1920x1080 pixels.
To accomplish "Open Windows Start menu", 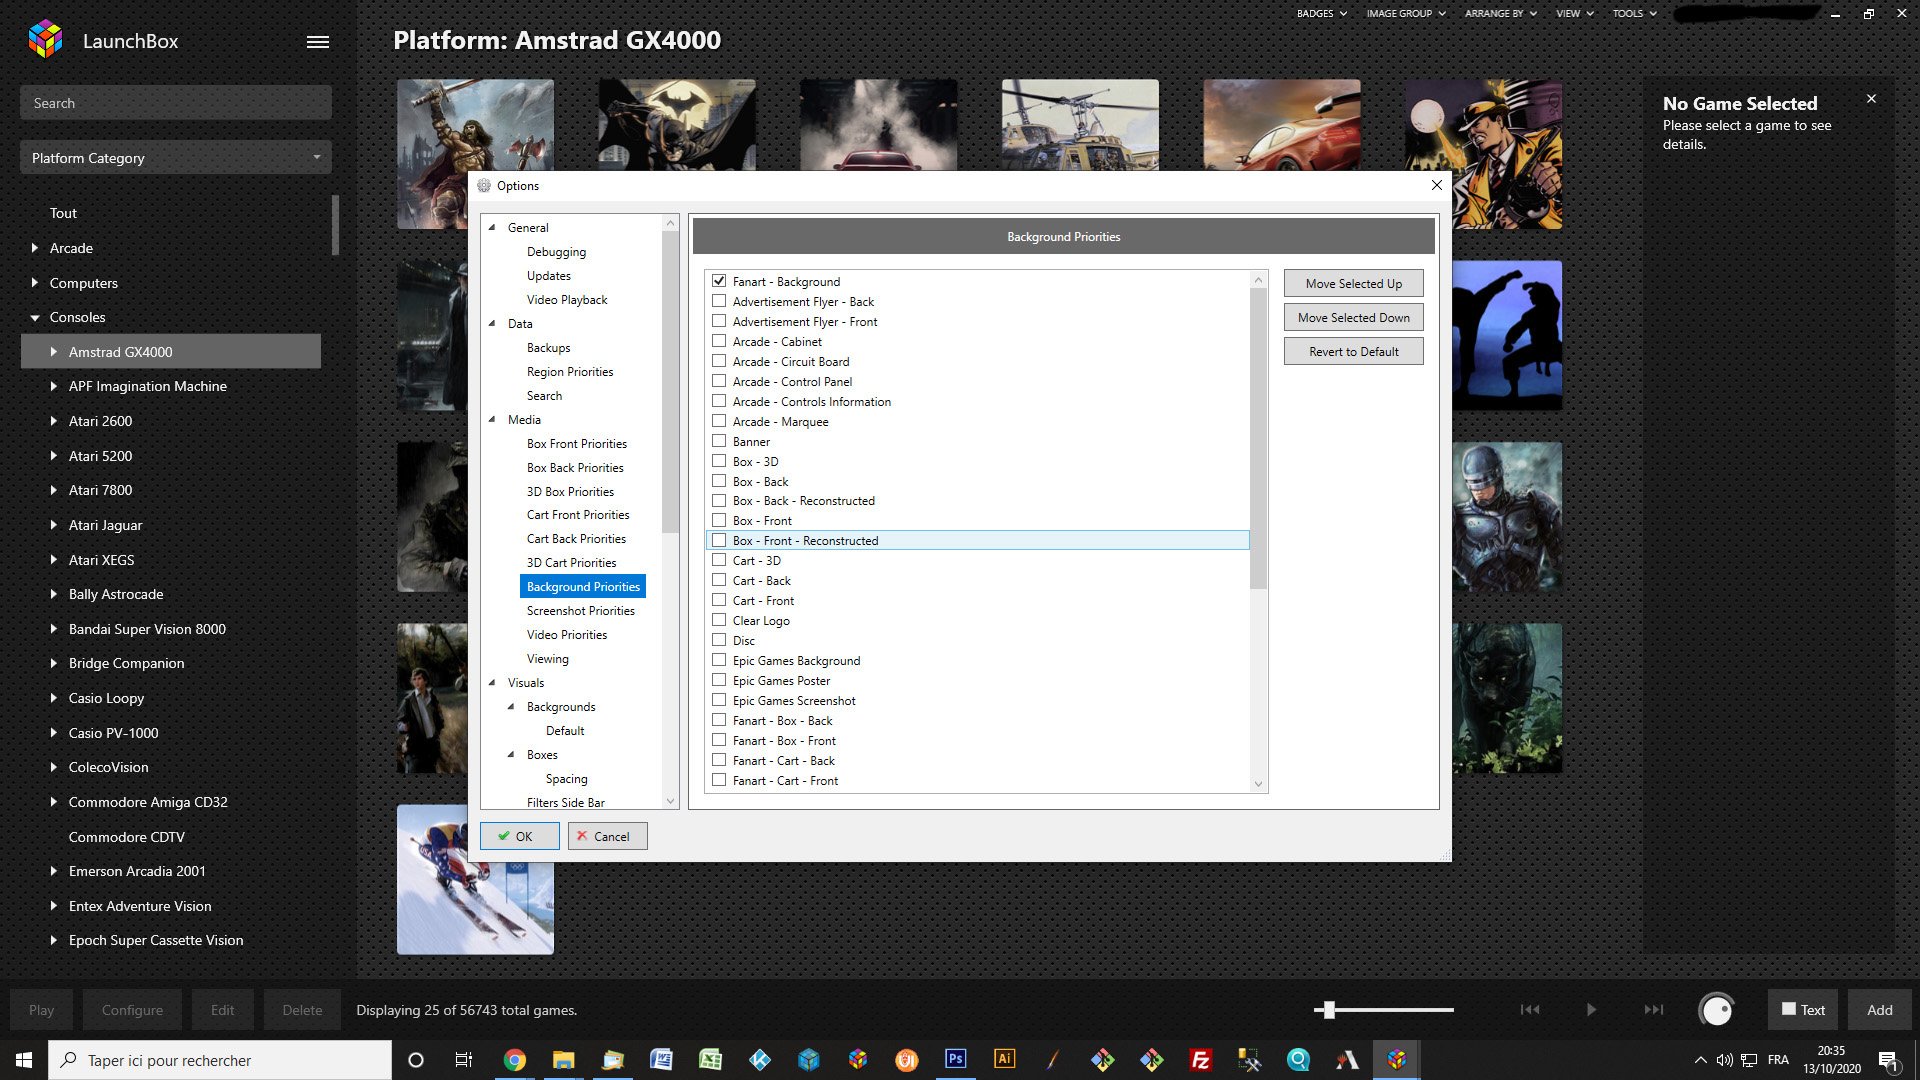I will tap(24, 1060).
